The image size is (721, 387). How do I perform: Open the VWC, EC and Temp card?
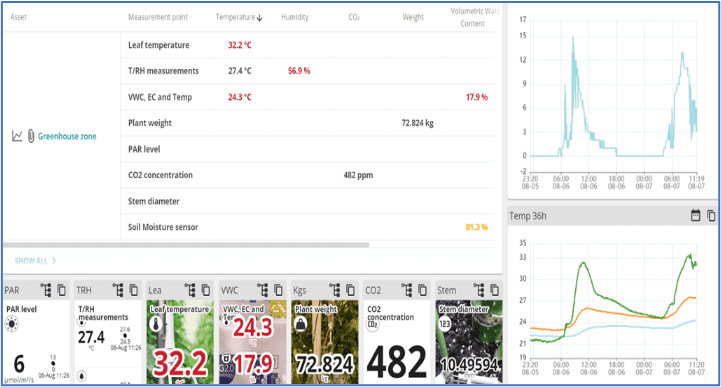click(252, 342)
